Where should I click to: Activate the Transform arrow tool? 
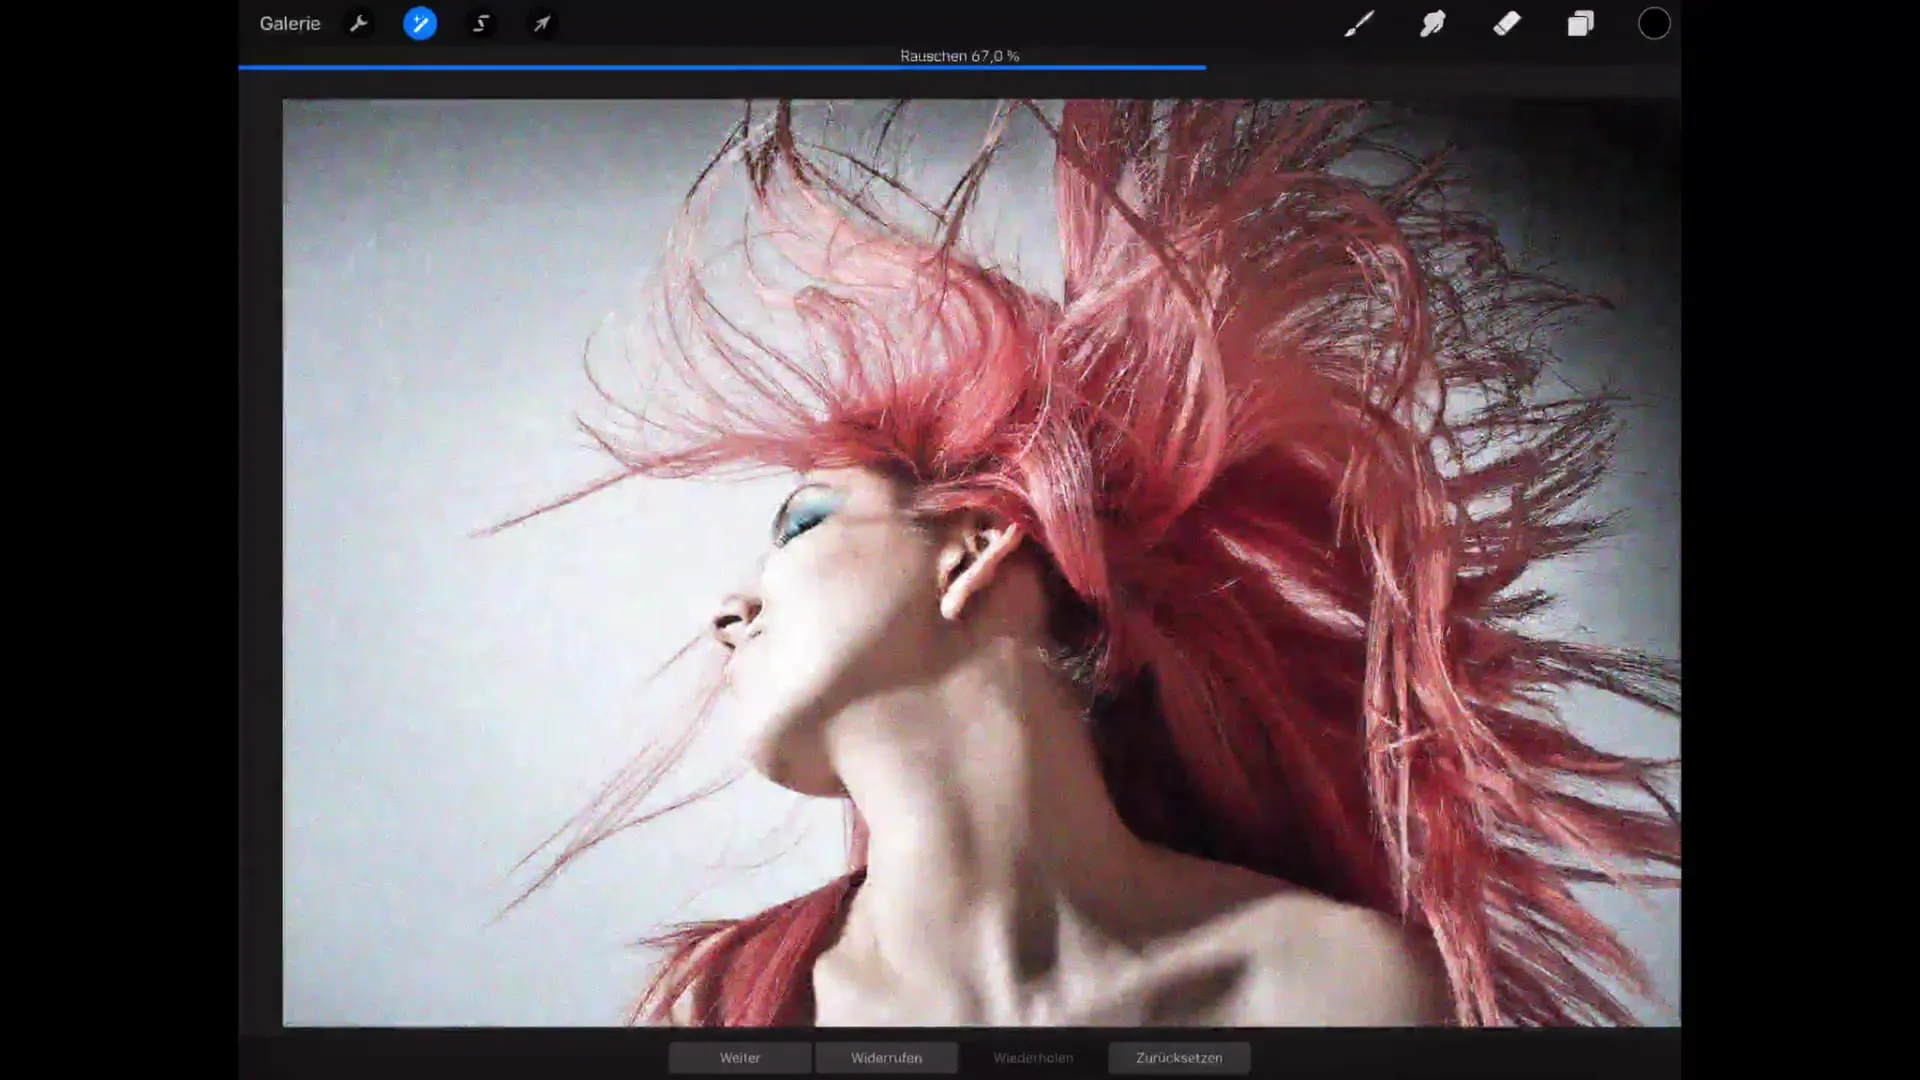coord(542,23)
